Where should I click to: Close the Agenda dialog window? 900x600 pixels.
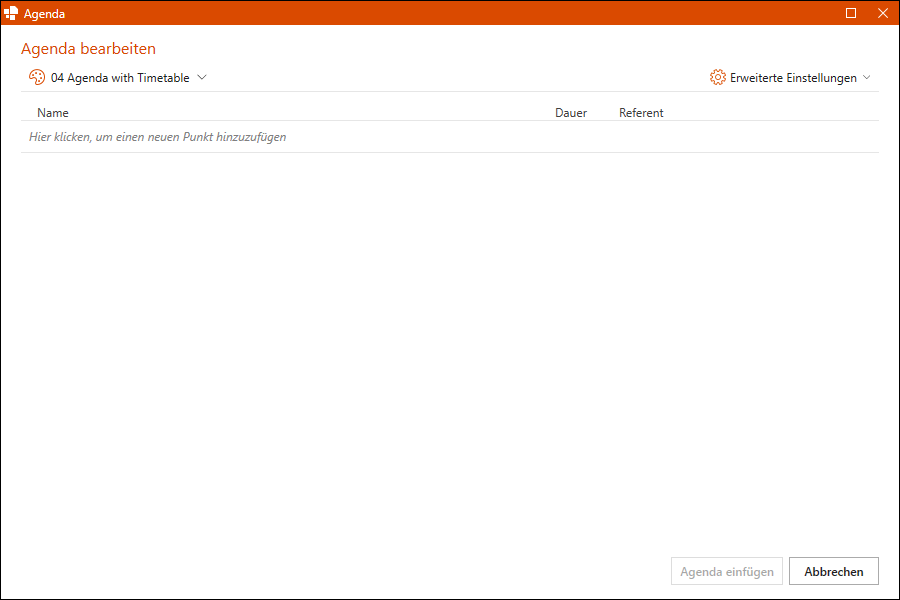882,13
